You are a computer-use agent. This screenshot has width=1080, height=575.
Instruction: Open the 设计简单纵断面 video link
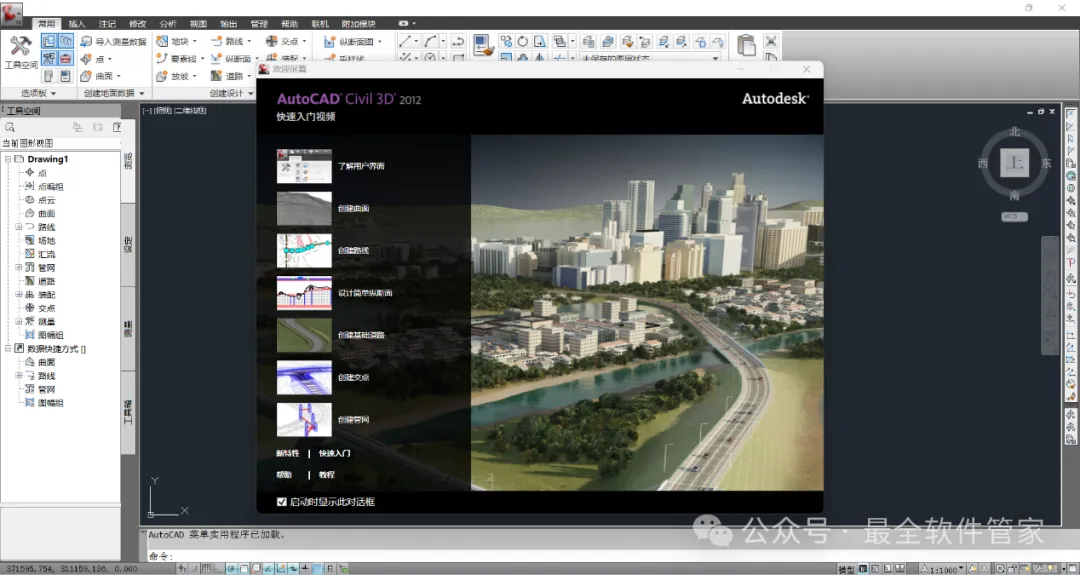(365, 293)
